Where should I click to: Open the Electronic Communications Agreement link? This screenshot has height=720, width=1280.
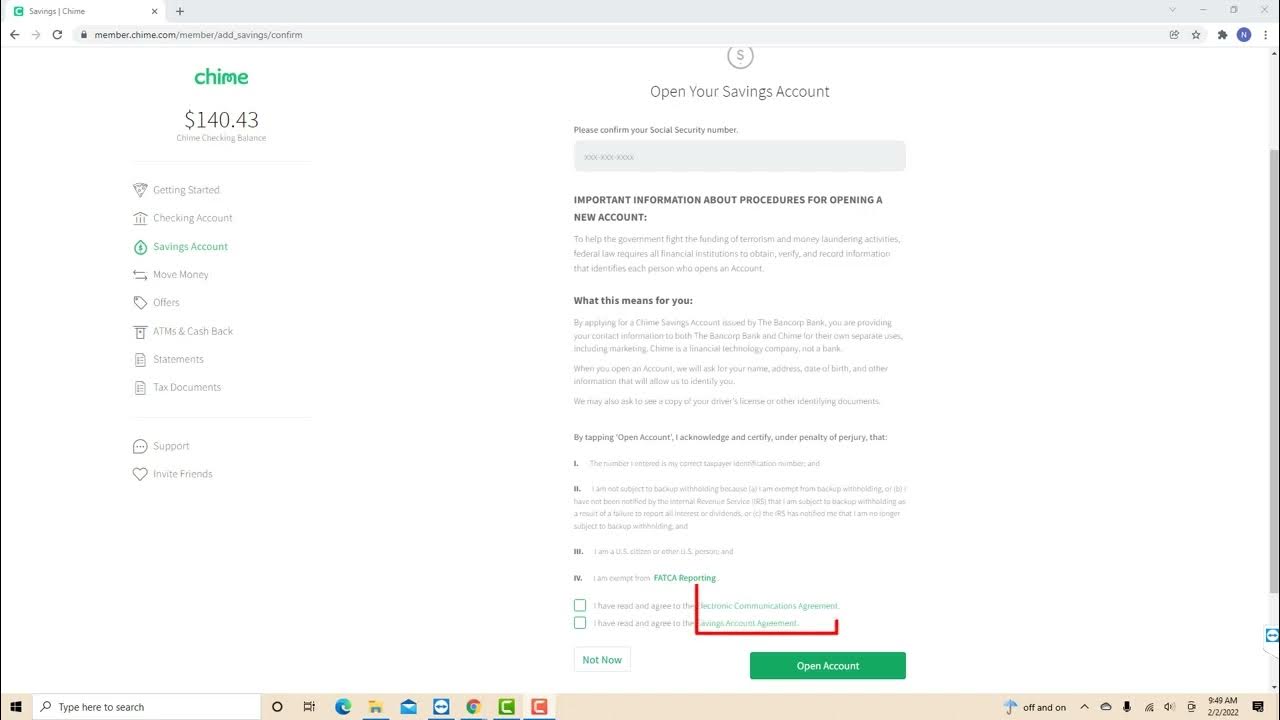tap(768, 606)
